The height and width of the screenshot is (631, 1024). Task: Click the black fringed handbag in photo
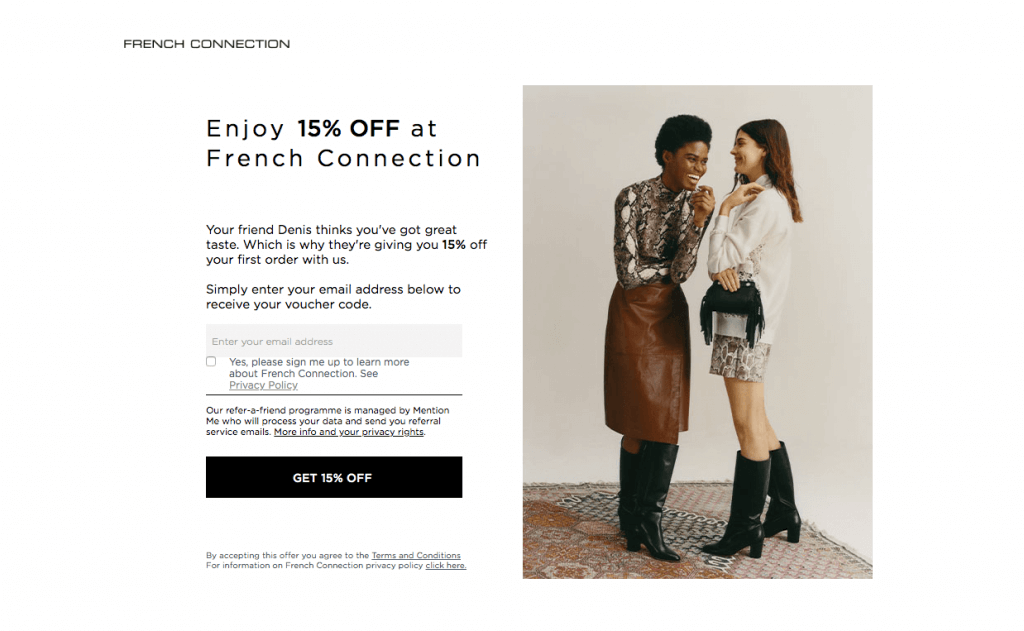pos(731,312)
